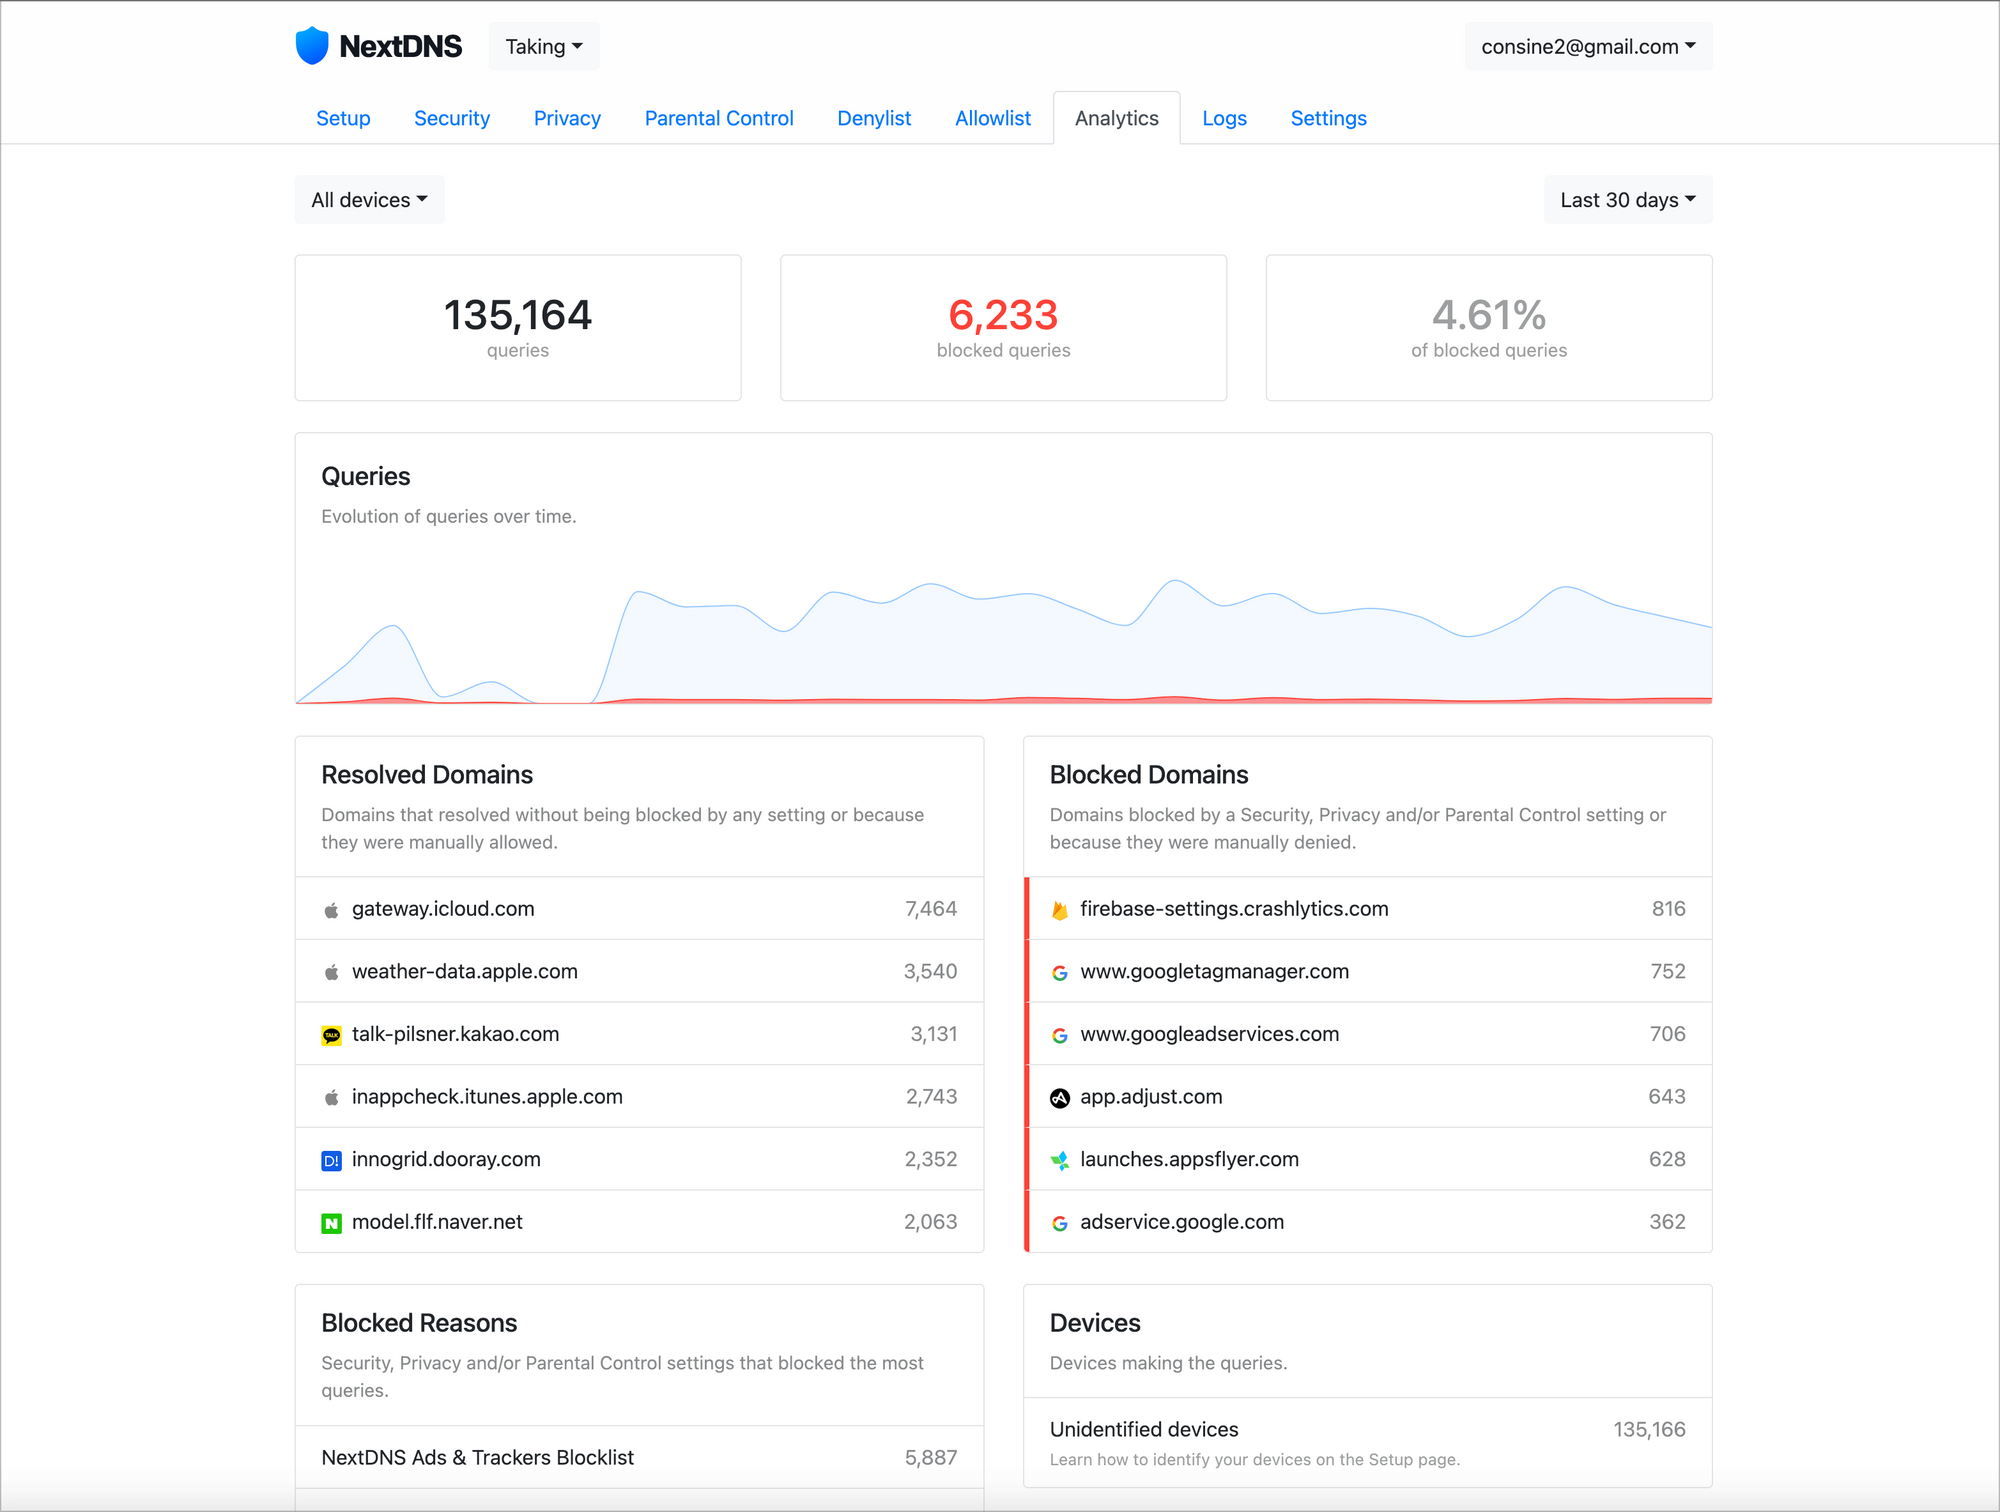Image resolution: width=2000 pixels, height=1512 pixels.
Task: Click the NextDNS Ads & Trackers Blocklist row
Action: tap(639, 1458)
